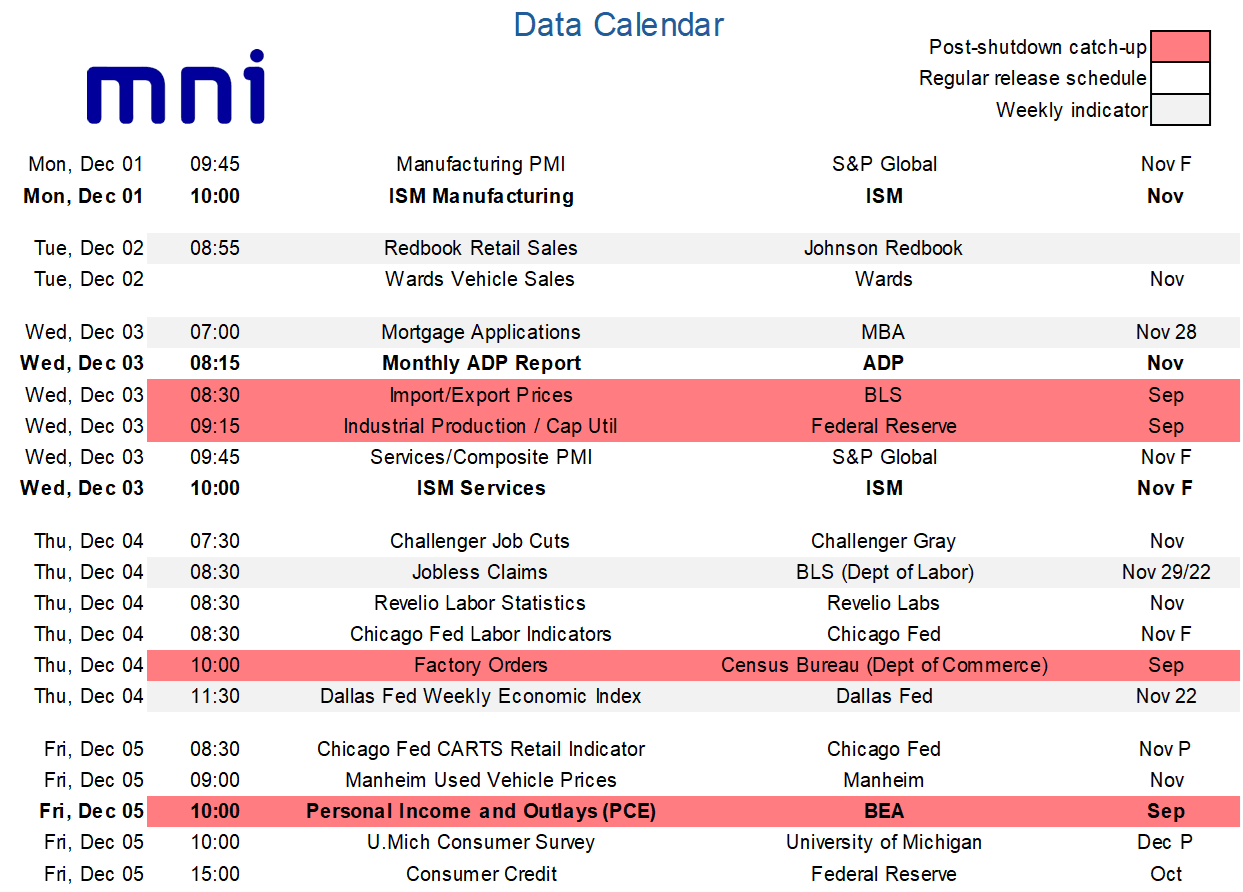Click the 07:00 time cell

(x=215, y=332)
